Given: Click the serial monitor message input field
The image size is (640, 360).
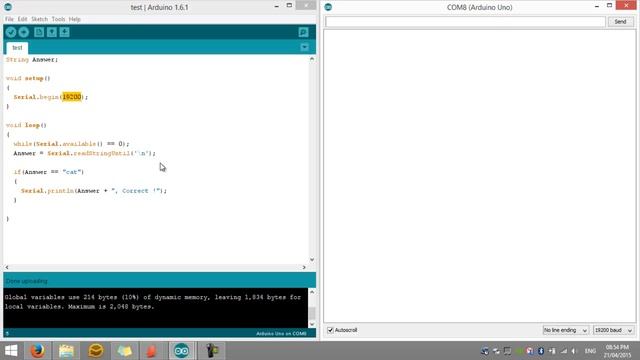Looking at the screenshot, I should point(465,22).
